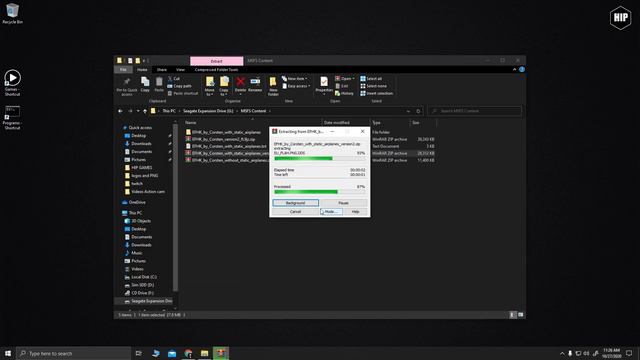Open the View ribbon tab
Screen dimensions: 640x360
[x=180, y=69]
